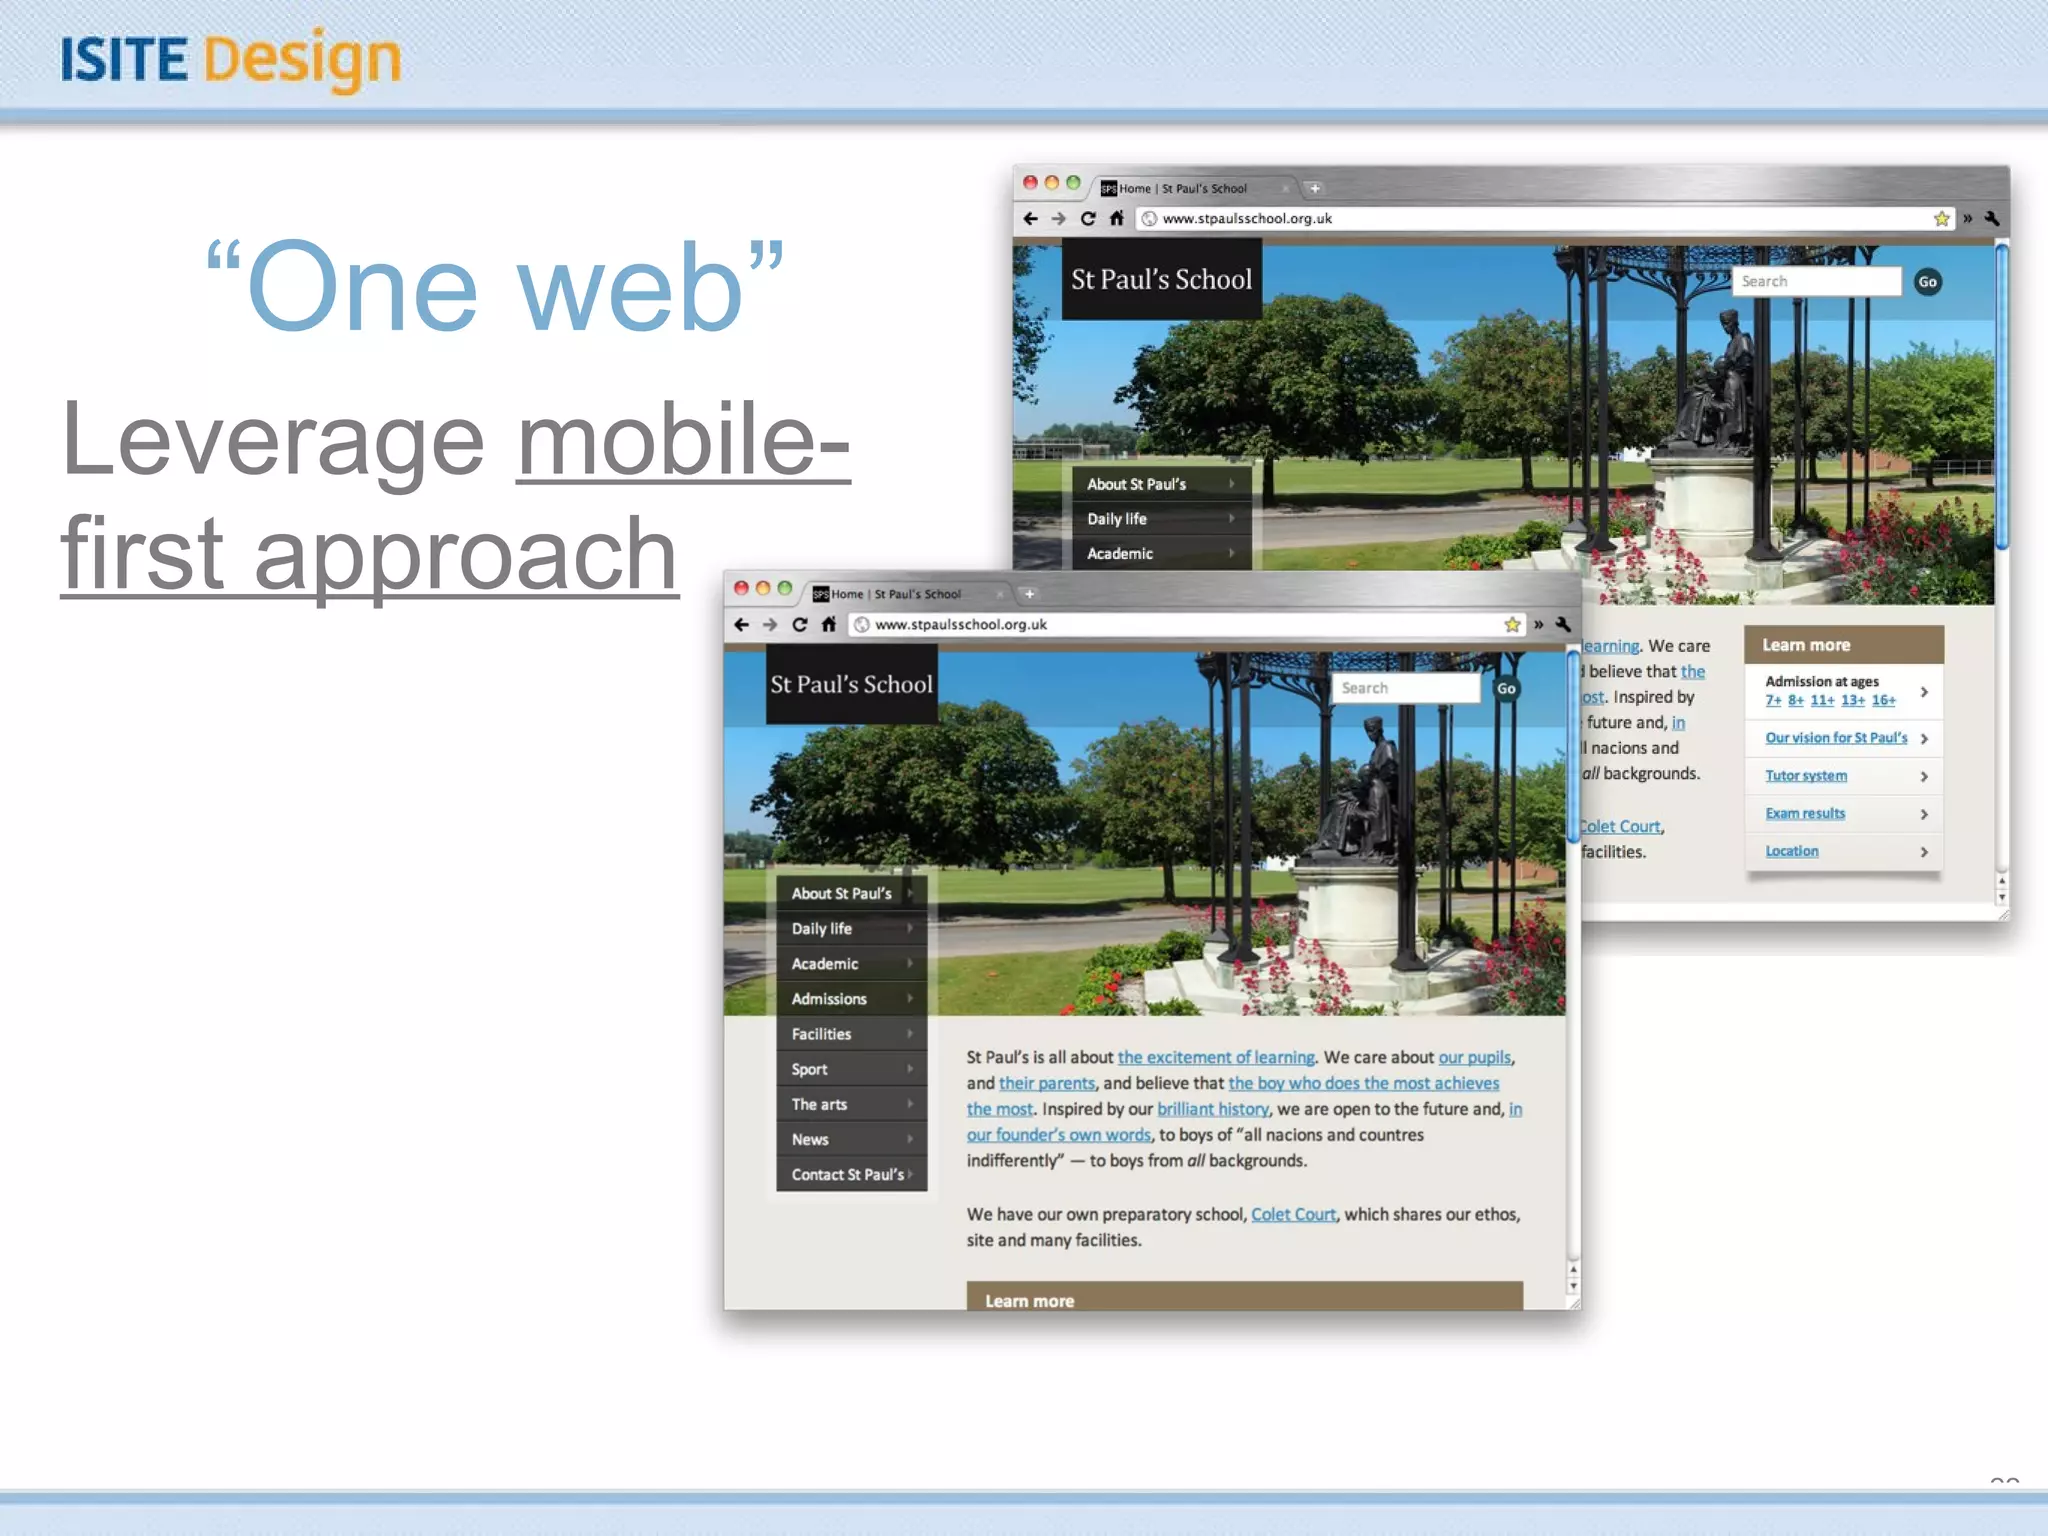This screenshot has height=1536, width=2048.
Task: Open new tab in the front browser window
Action: 1029,594
